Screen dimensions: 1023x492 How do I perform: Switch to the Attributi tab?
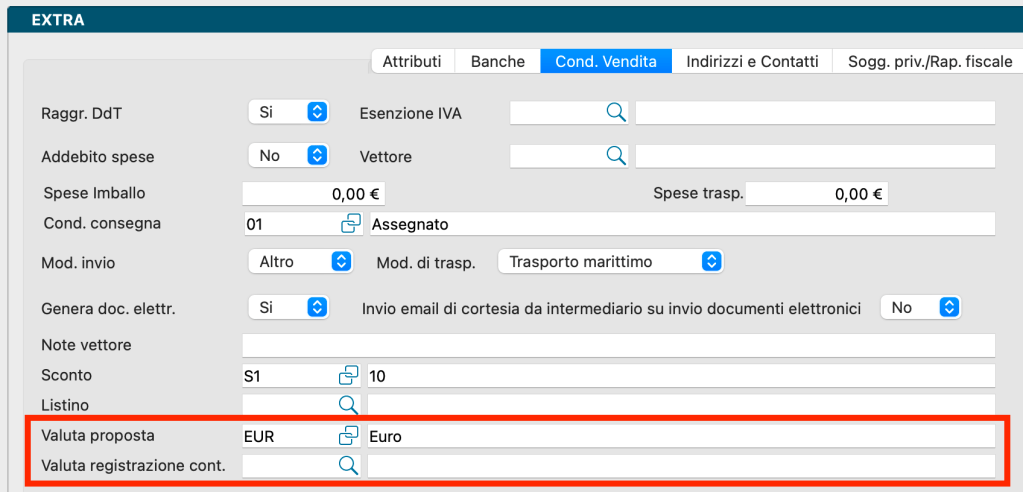pyautogui.click(x=412, y=62)
